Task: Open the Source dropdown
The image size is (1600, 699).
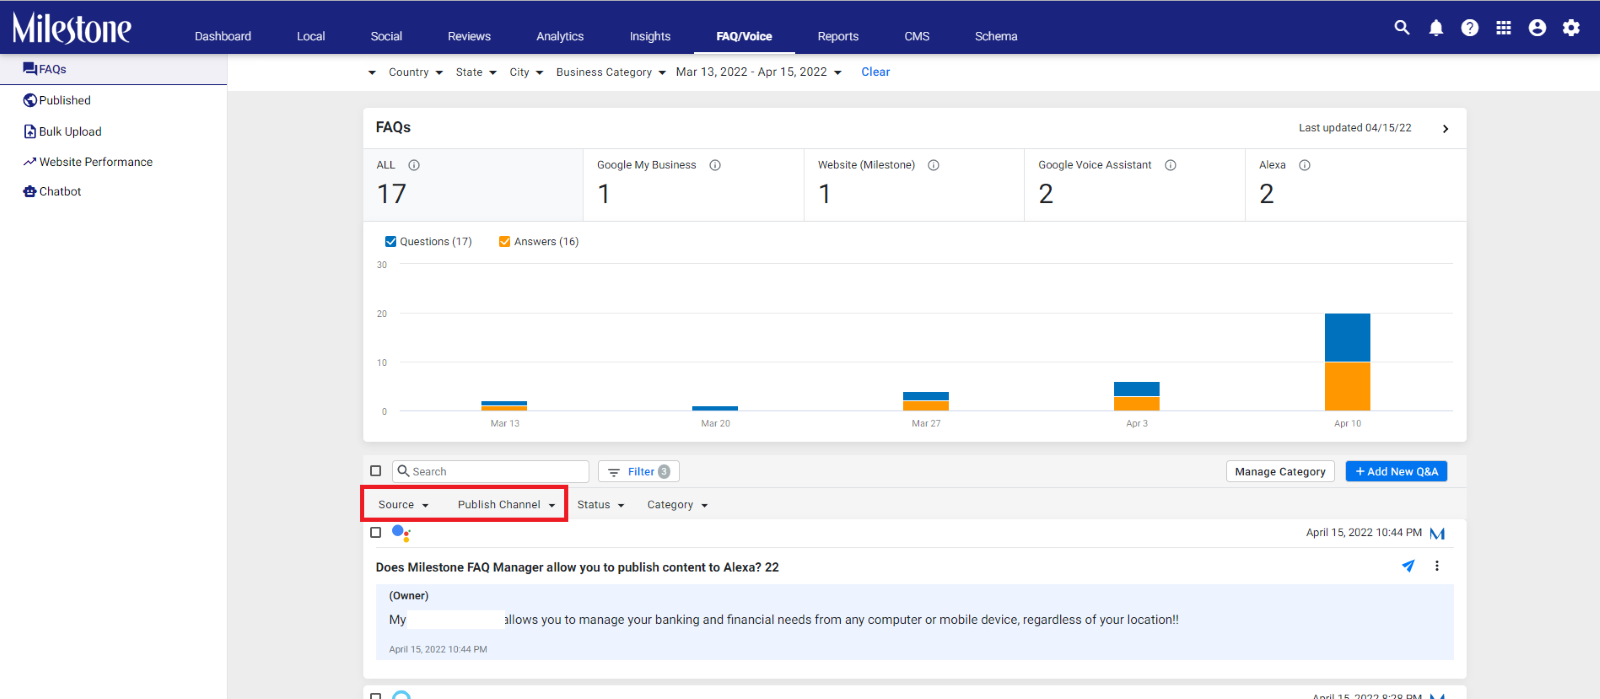Action: (403, 505)
